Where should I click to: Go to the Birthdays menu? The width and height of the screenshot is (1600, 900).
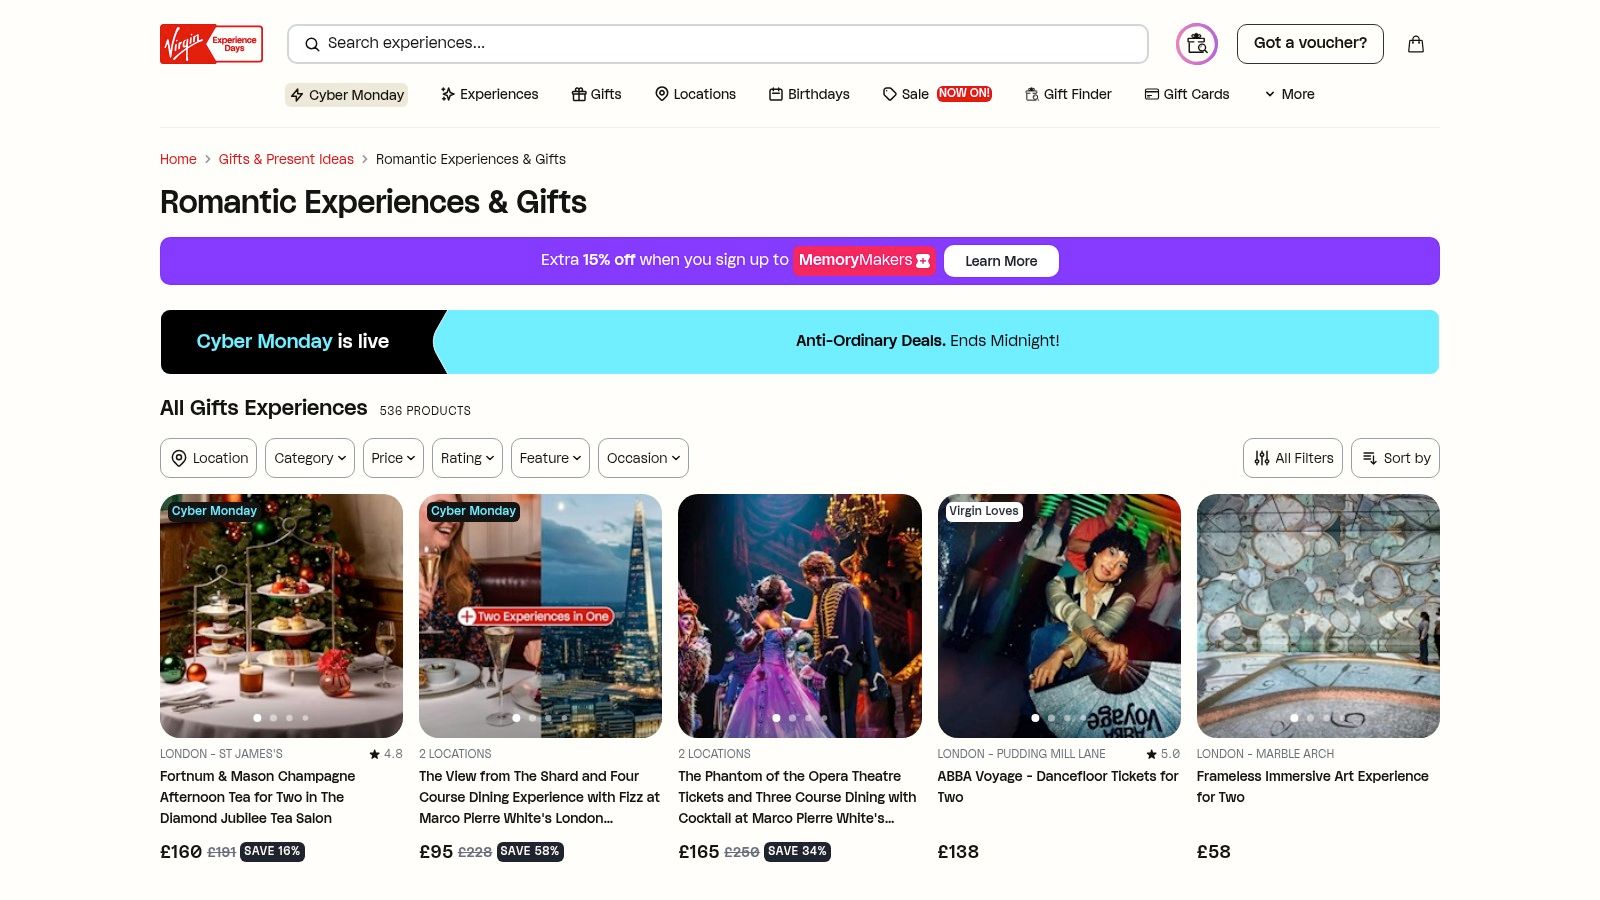click(x=809, y=94)
